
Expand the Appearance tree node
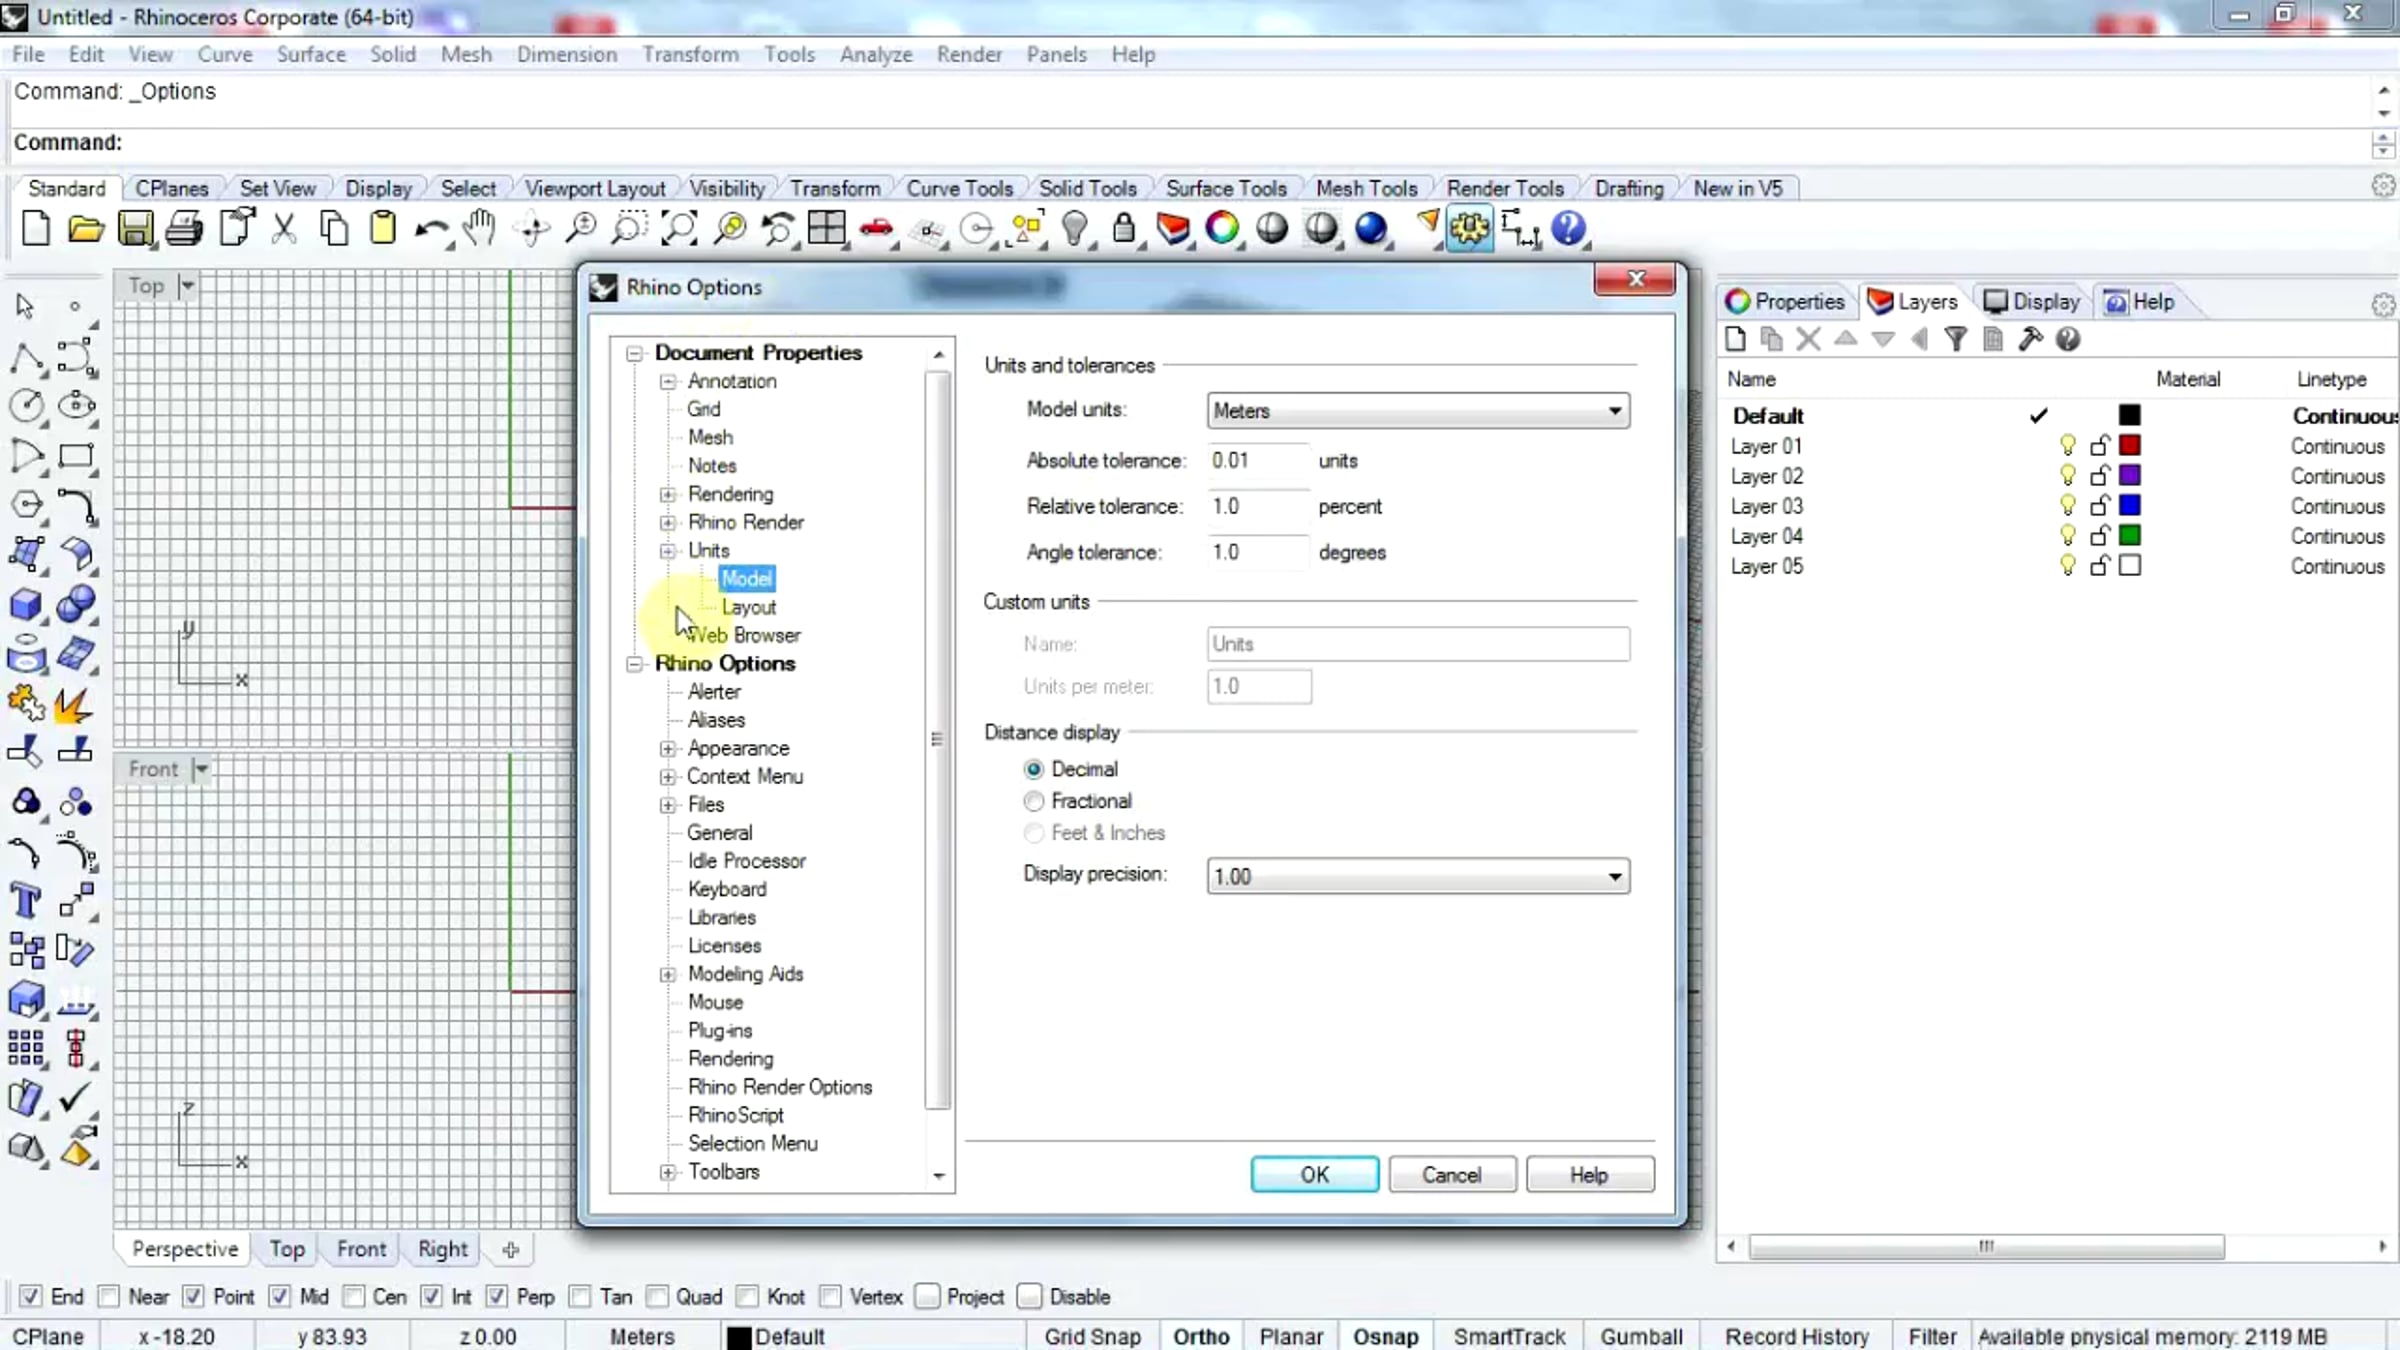point(668,748)
